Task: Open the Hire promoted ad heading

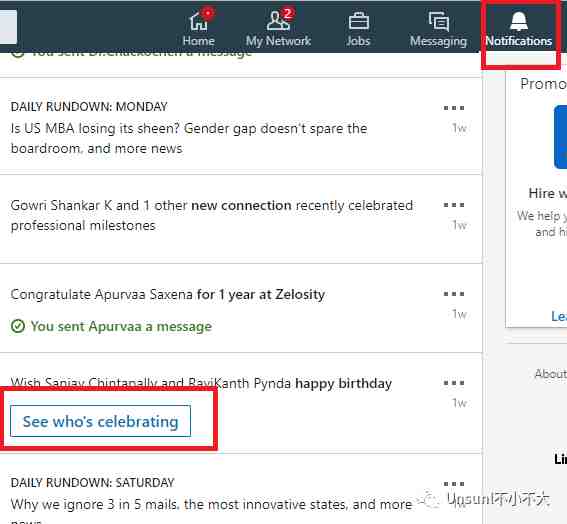Action: (x=547, y=193)
